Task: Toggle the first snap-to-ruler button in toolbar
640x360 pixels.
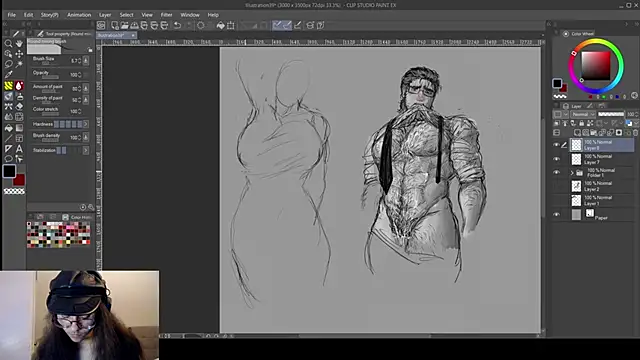Action: pyautogui.click(x=277, y=25)
